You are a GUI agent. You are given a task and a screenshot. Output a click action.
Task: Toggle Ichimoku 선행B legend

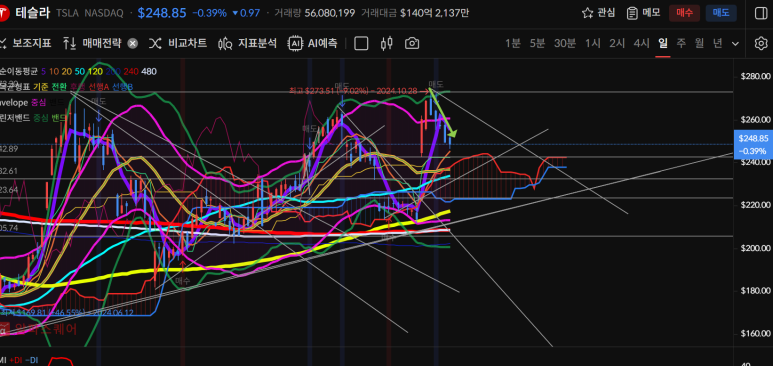[x=123, y=87]
